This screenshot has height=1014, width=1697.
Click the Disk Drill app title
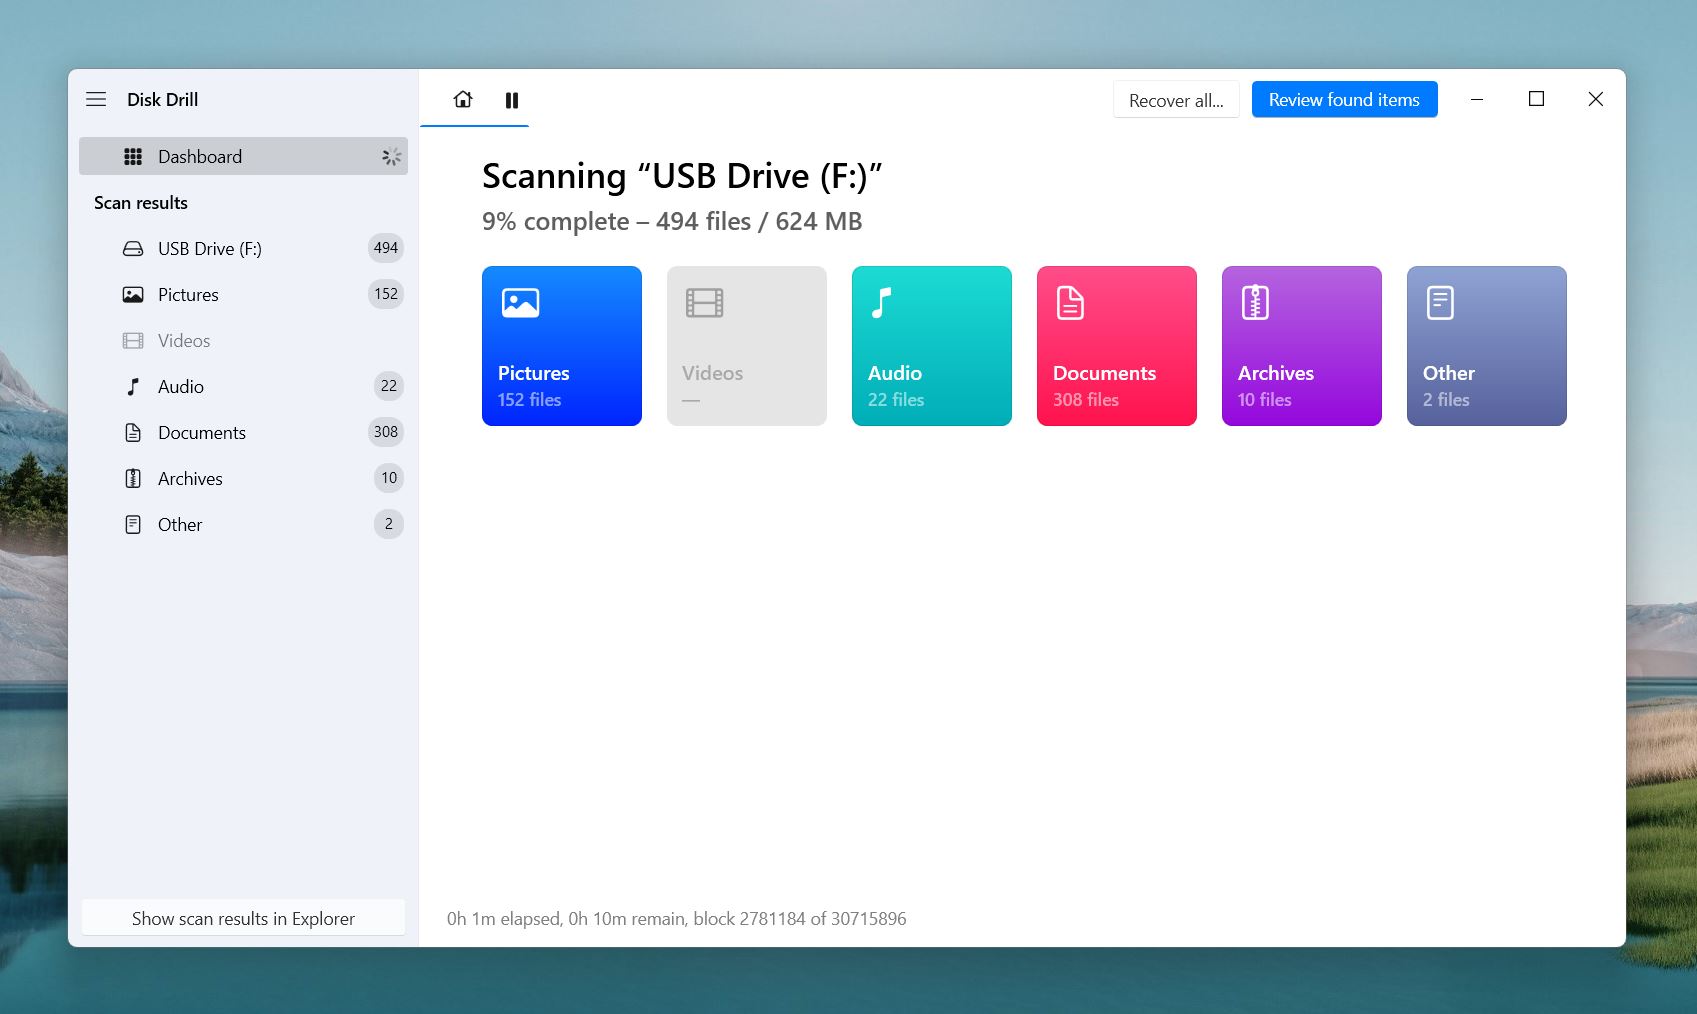[x=163, y=99]
